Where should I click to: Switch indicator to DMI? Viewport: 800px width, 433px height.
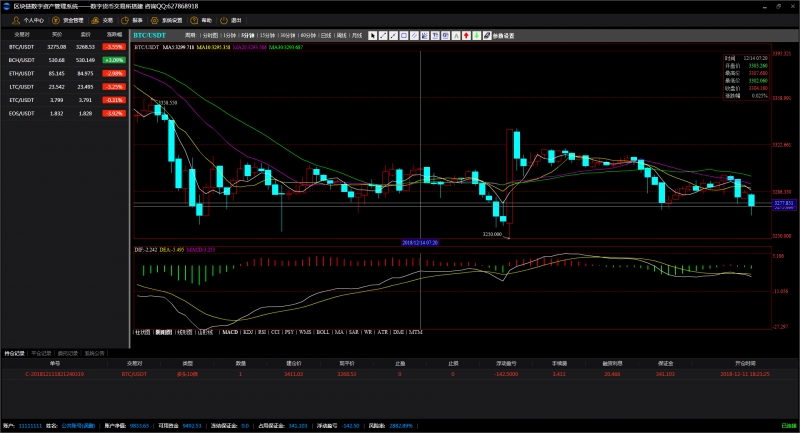click(398, 332)
